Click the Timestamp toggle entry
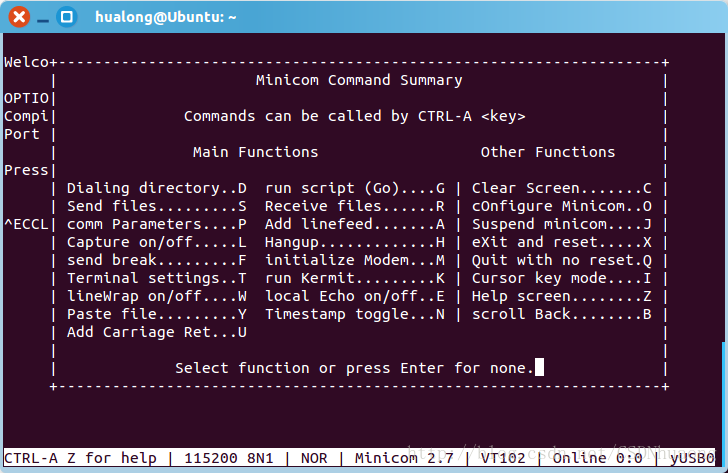 (355, 314)
